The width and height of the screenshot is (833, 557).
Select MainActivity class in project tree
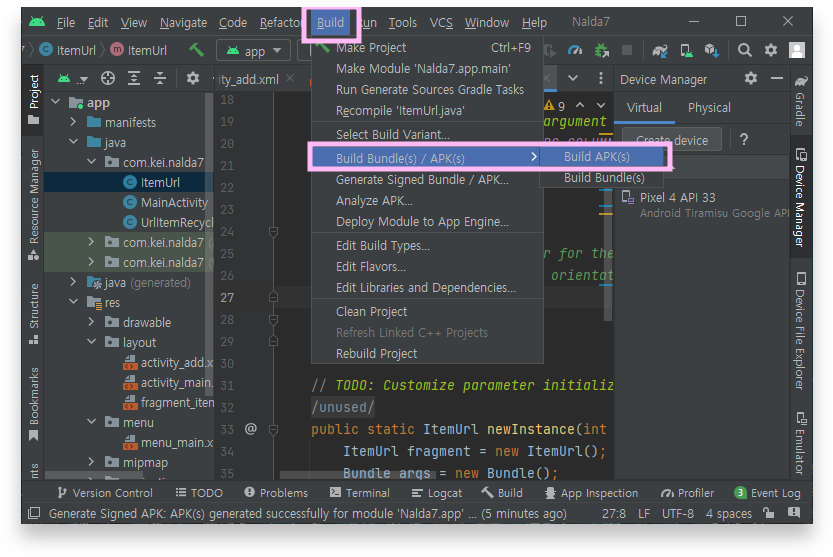point(174,202)
